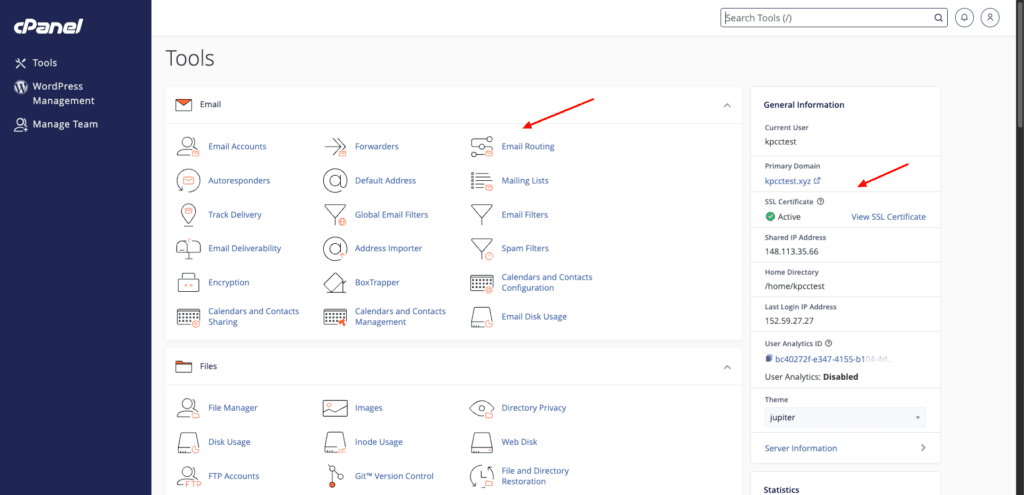The image size is (1024, 495).
Task: Open the Email Filters funnel icon
Action: 481,214
